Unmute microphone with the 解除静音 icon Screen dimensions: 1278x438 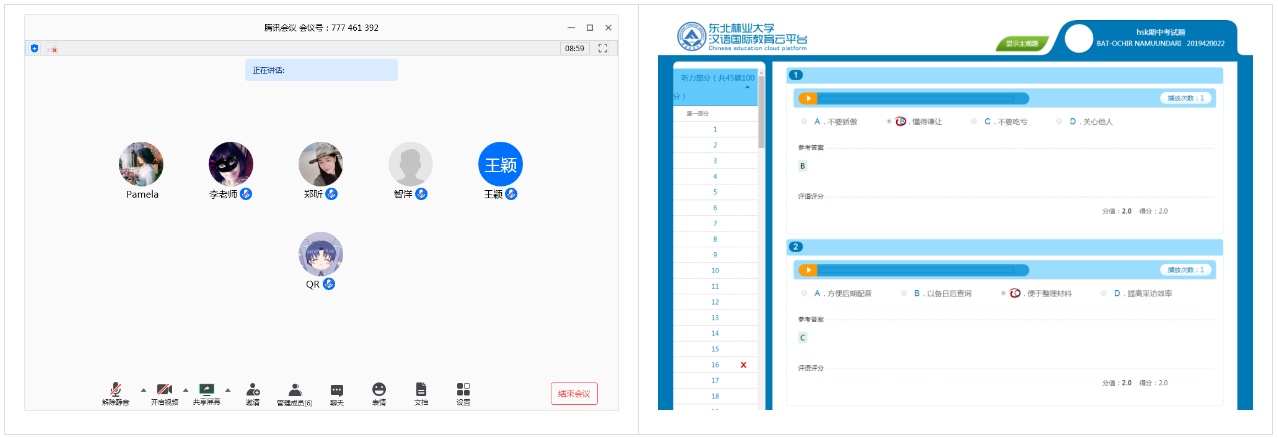[x=115, y=391]
